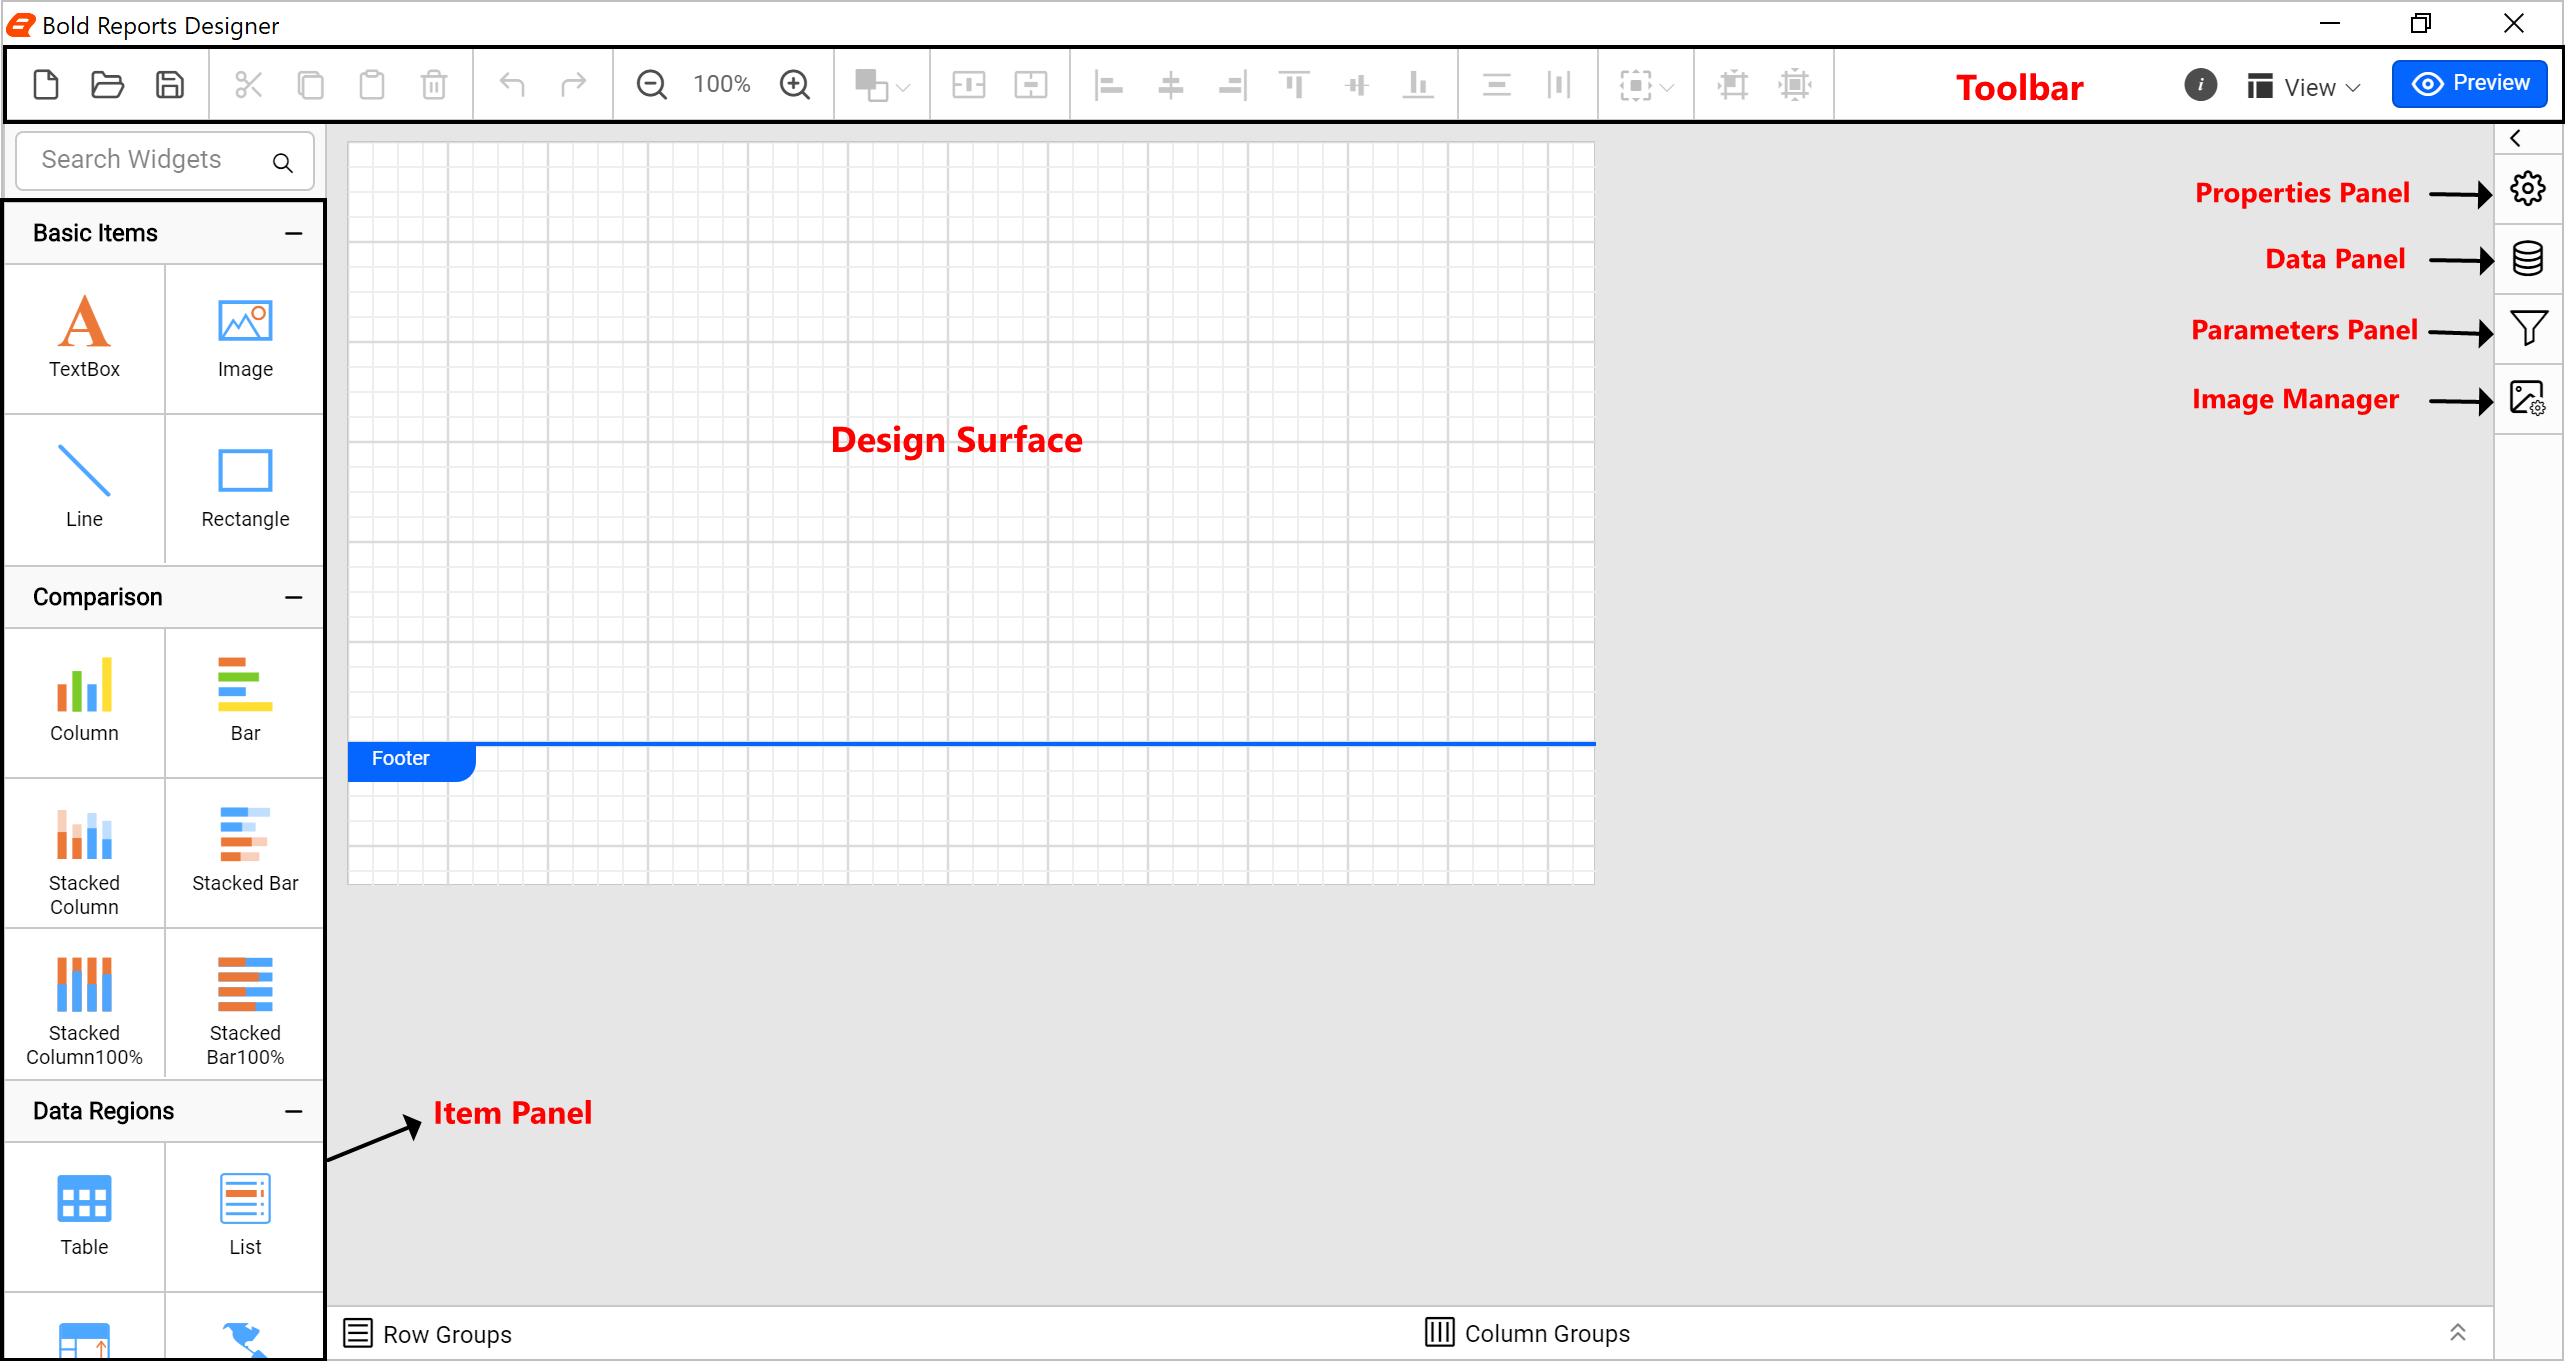Align selected items to right

point(1233,85)
